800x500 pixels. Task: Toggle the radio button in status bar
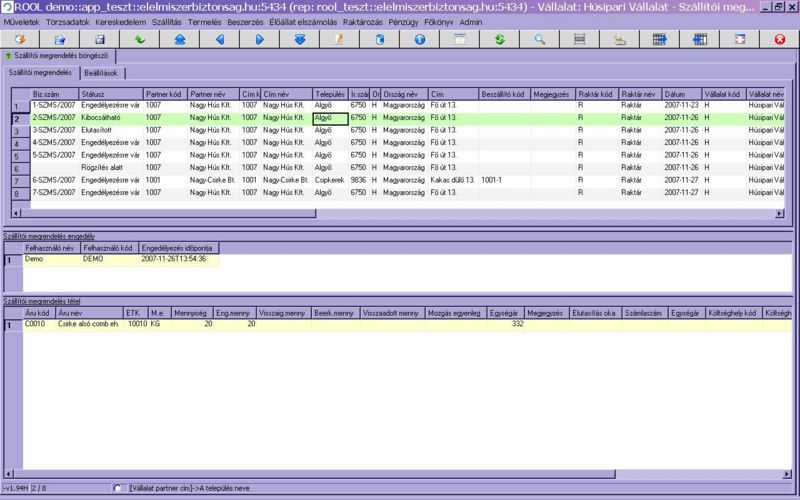tap(117, 488)
